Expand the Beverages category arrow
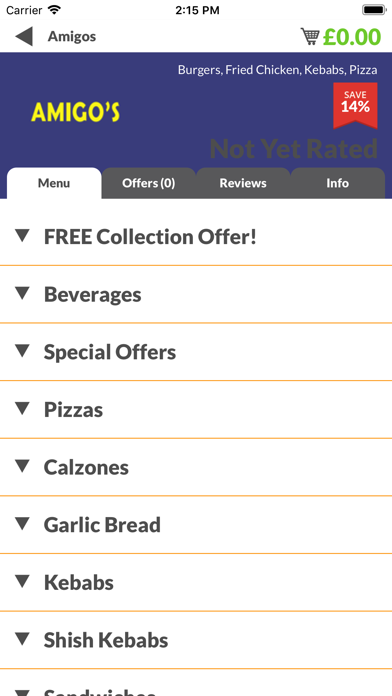 [22, 293]
